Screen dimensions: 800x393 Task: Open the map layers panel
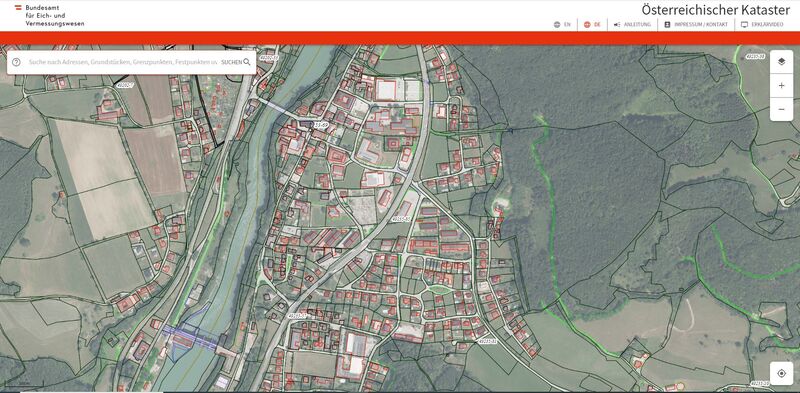click(x=781, y=62)
